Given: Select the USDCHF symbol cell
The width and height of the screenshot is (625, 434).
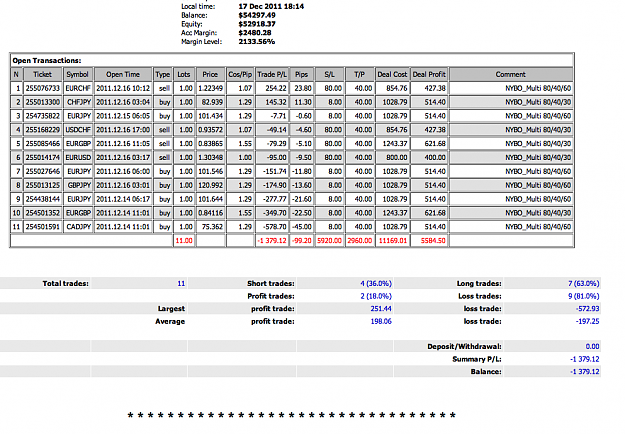Looking at the screenshot, I should tap(78, 130).
